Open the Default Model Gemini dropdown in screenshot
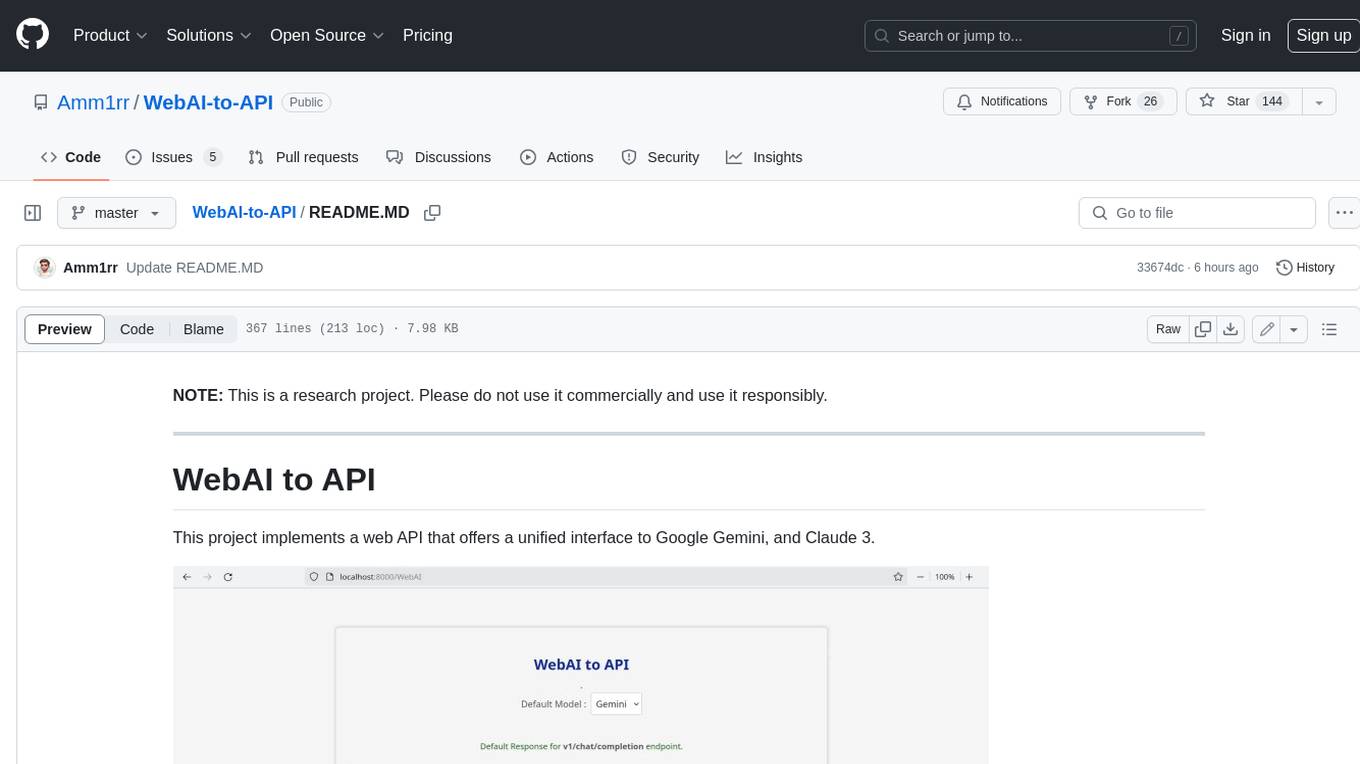Image resolution: width=1360 pixels, height=764 pixels. pyautogui.click(x=616, y=704)
